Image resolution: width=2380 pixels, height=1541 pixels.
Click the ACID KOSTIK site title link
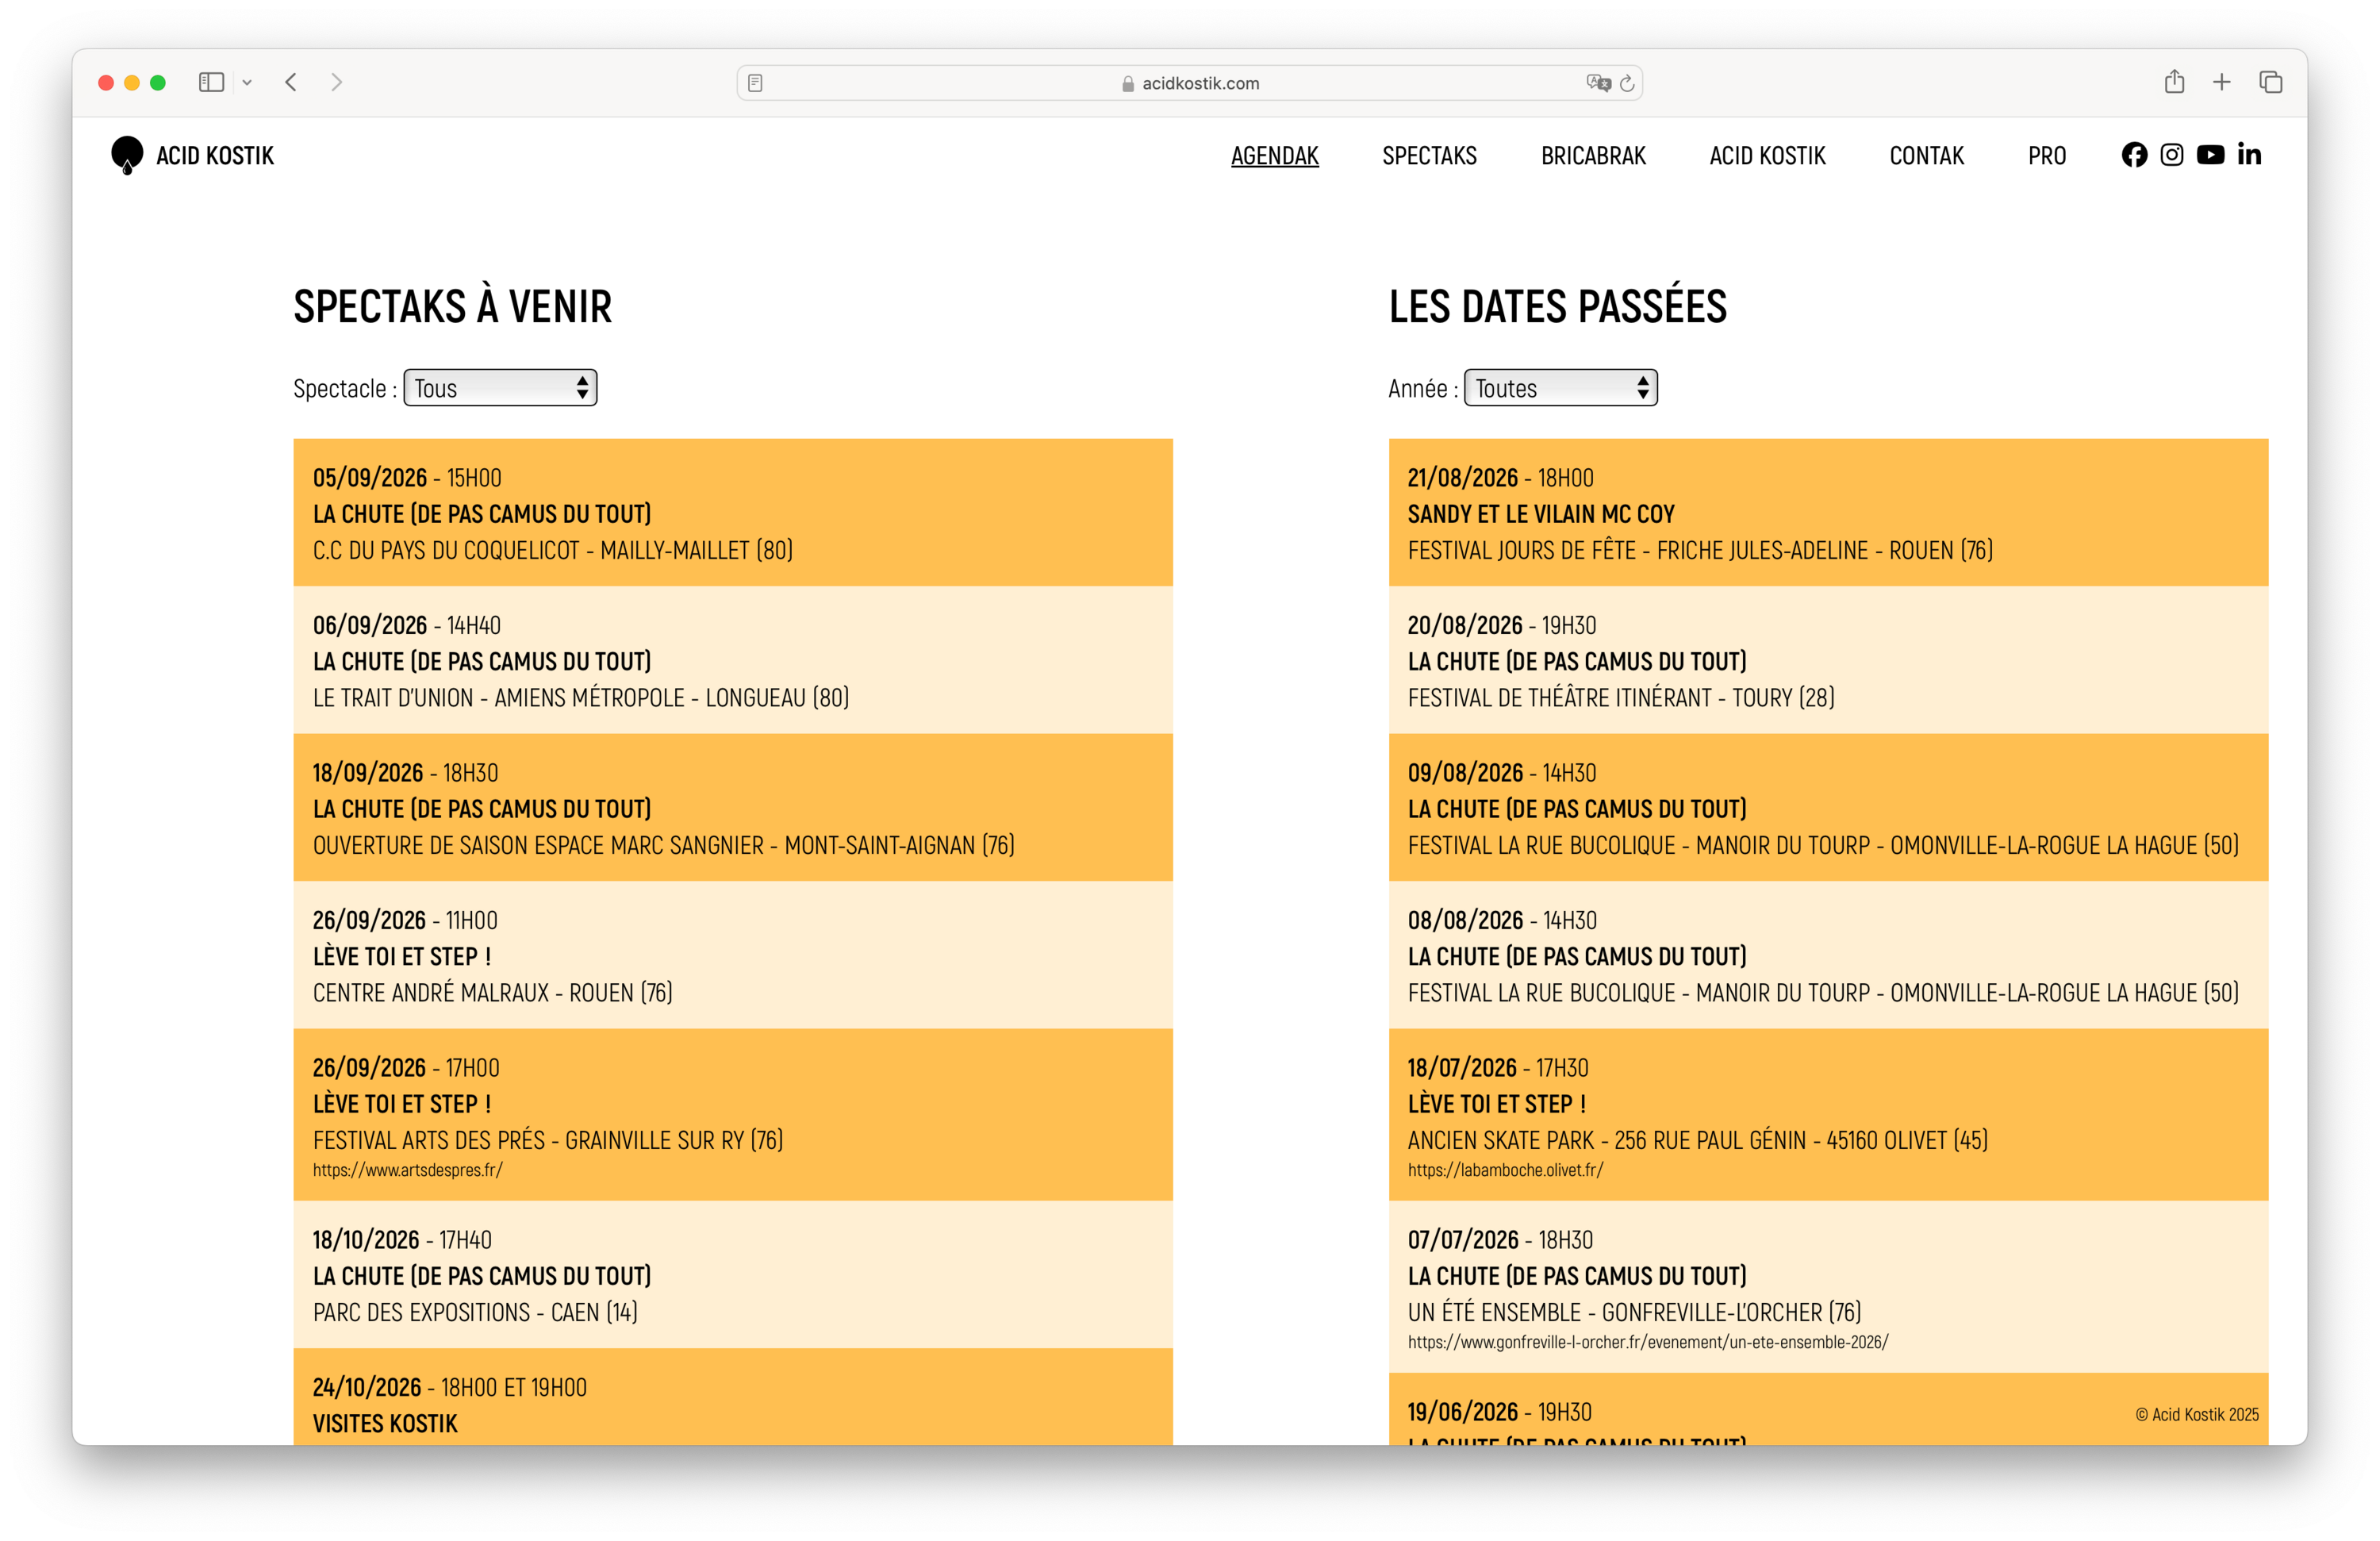tap(215, 156)
